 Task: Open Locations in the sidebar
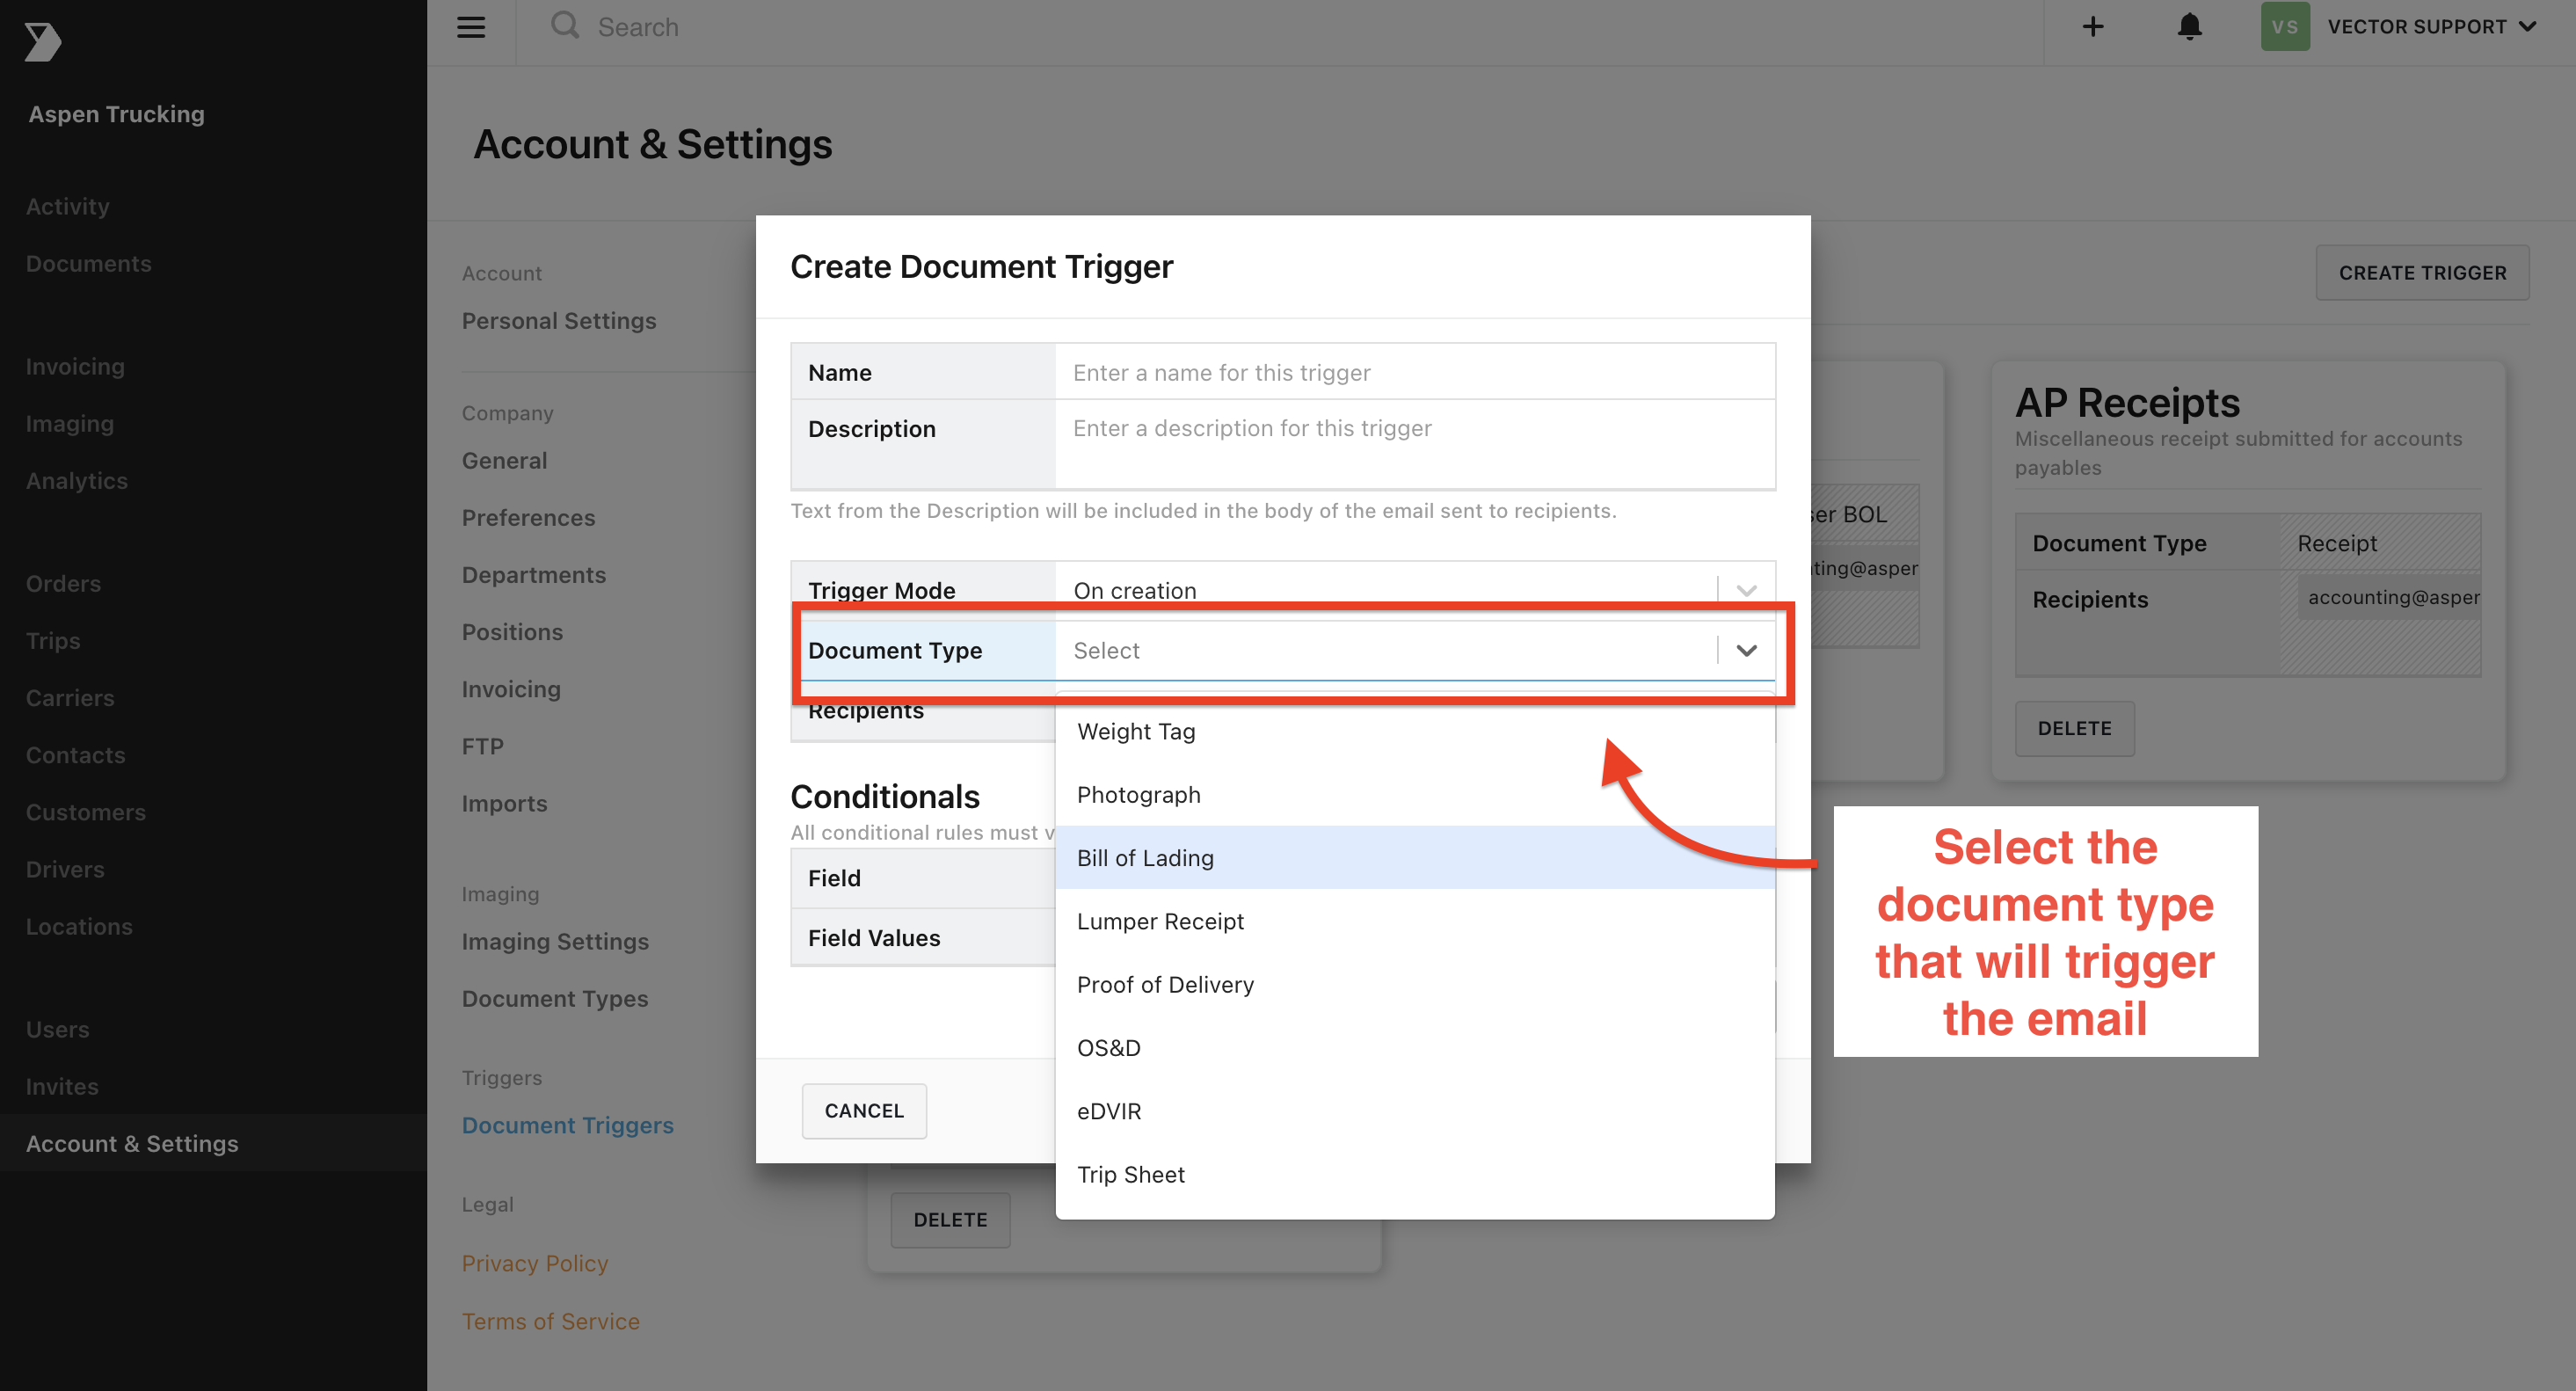tap(79, 926)
